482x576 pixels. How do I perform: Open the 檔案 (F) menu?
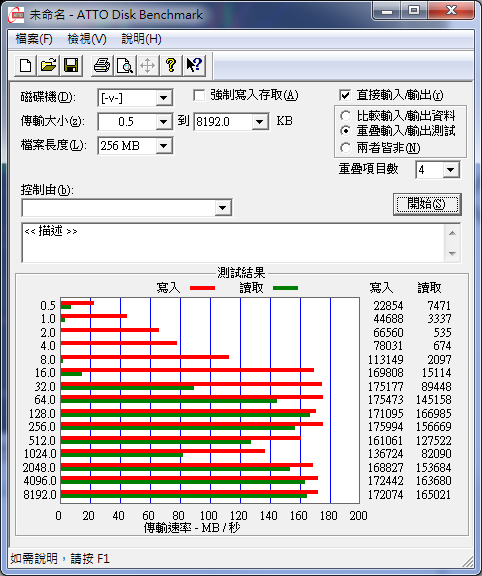(34, 39)
